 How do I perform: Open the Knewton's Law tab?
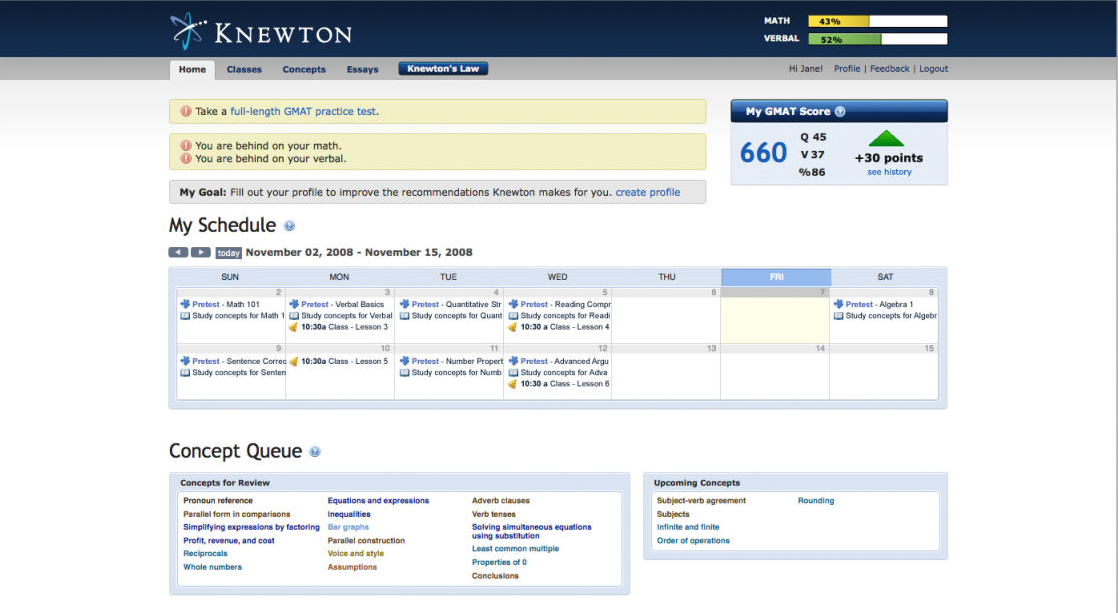[443, 68]
